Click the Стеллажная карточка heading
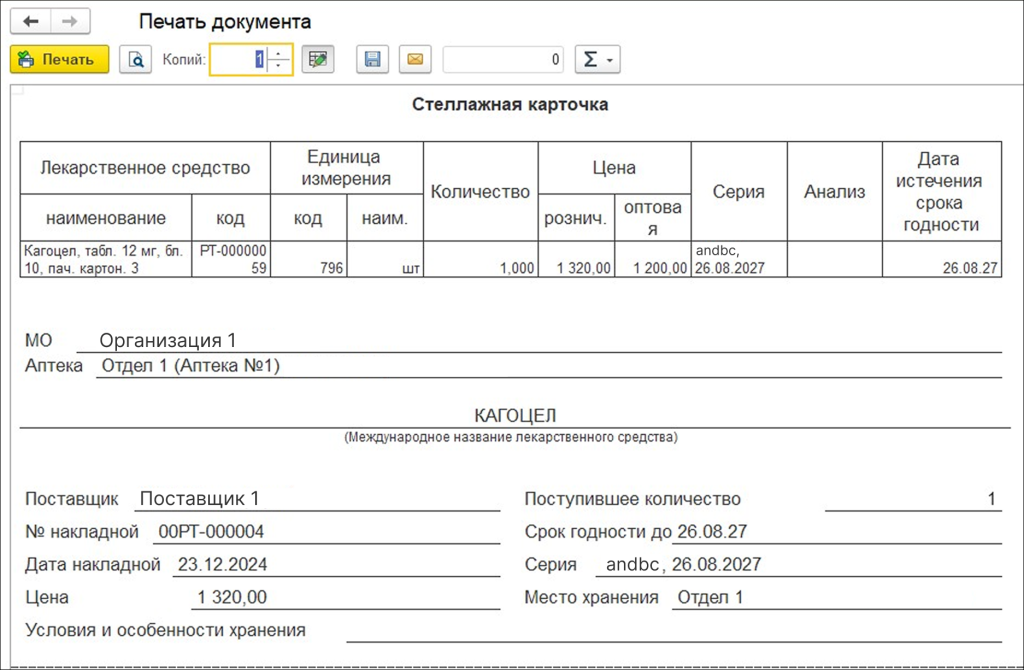 (x=510, y=105)
